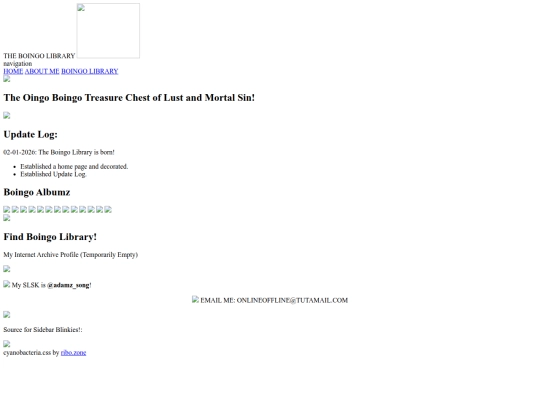This screenshot has height=405, width=540.
Task: Click the broken image under My Internet Archive Profile
Action: [7, 269]
